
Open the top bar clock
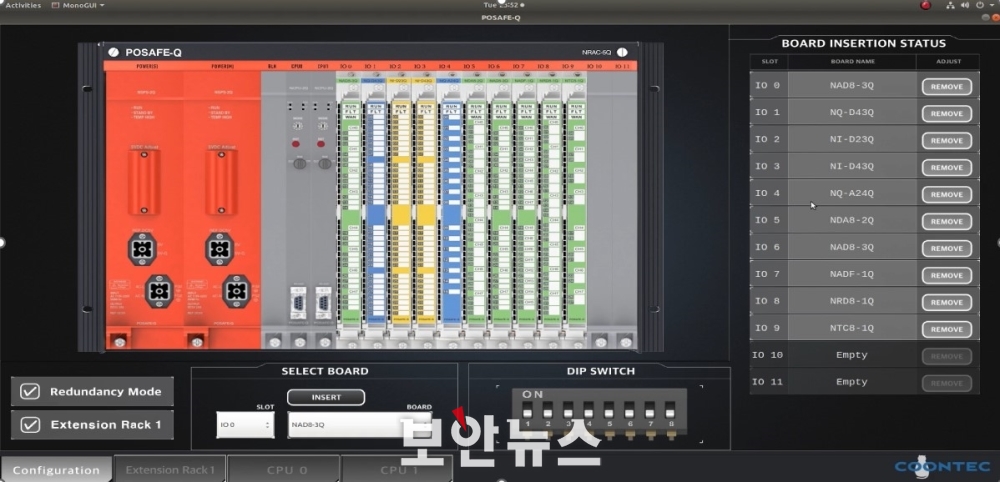503,5
